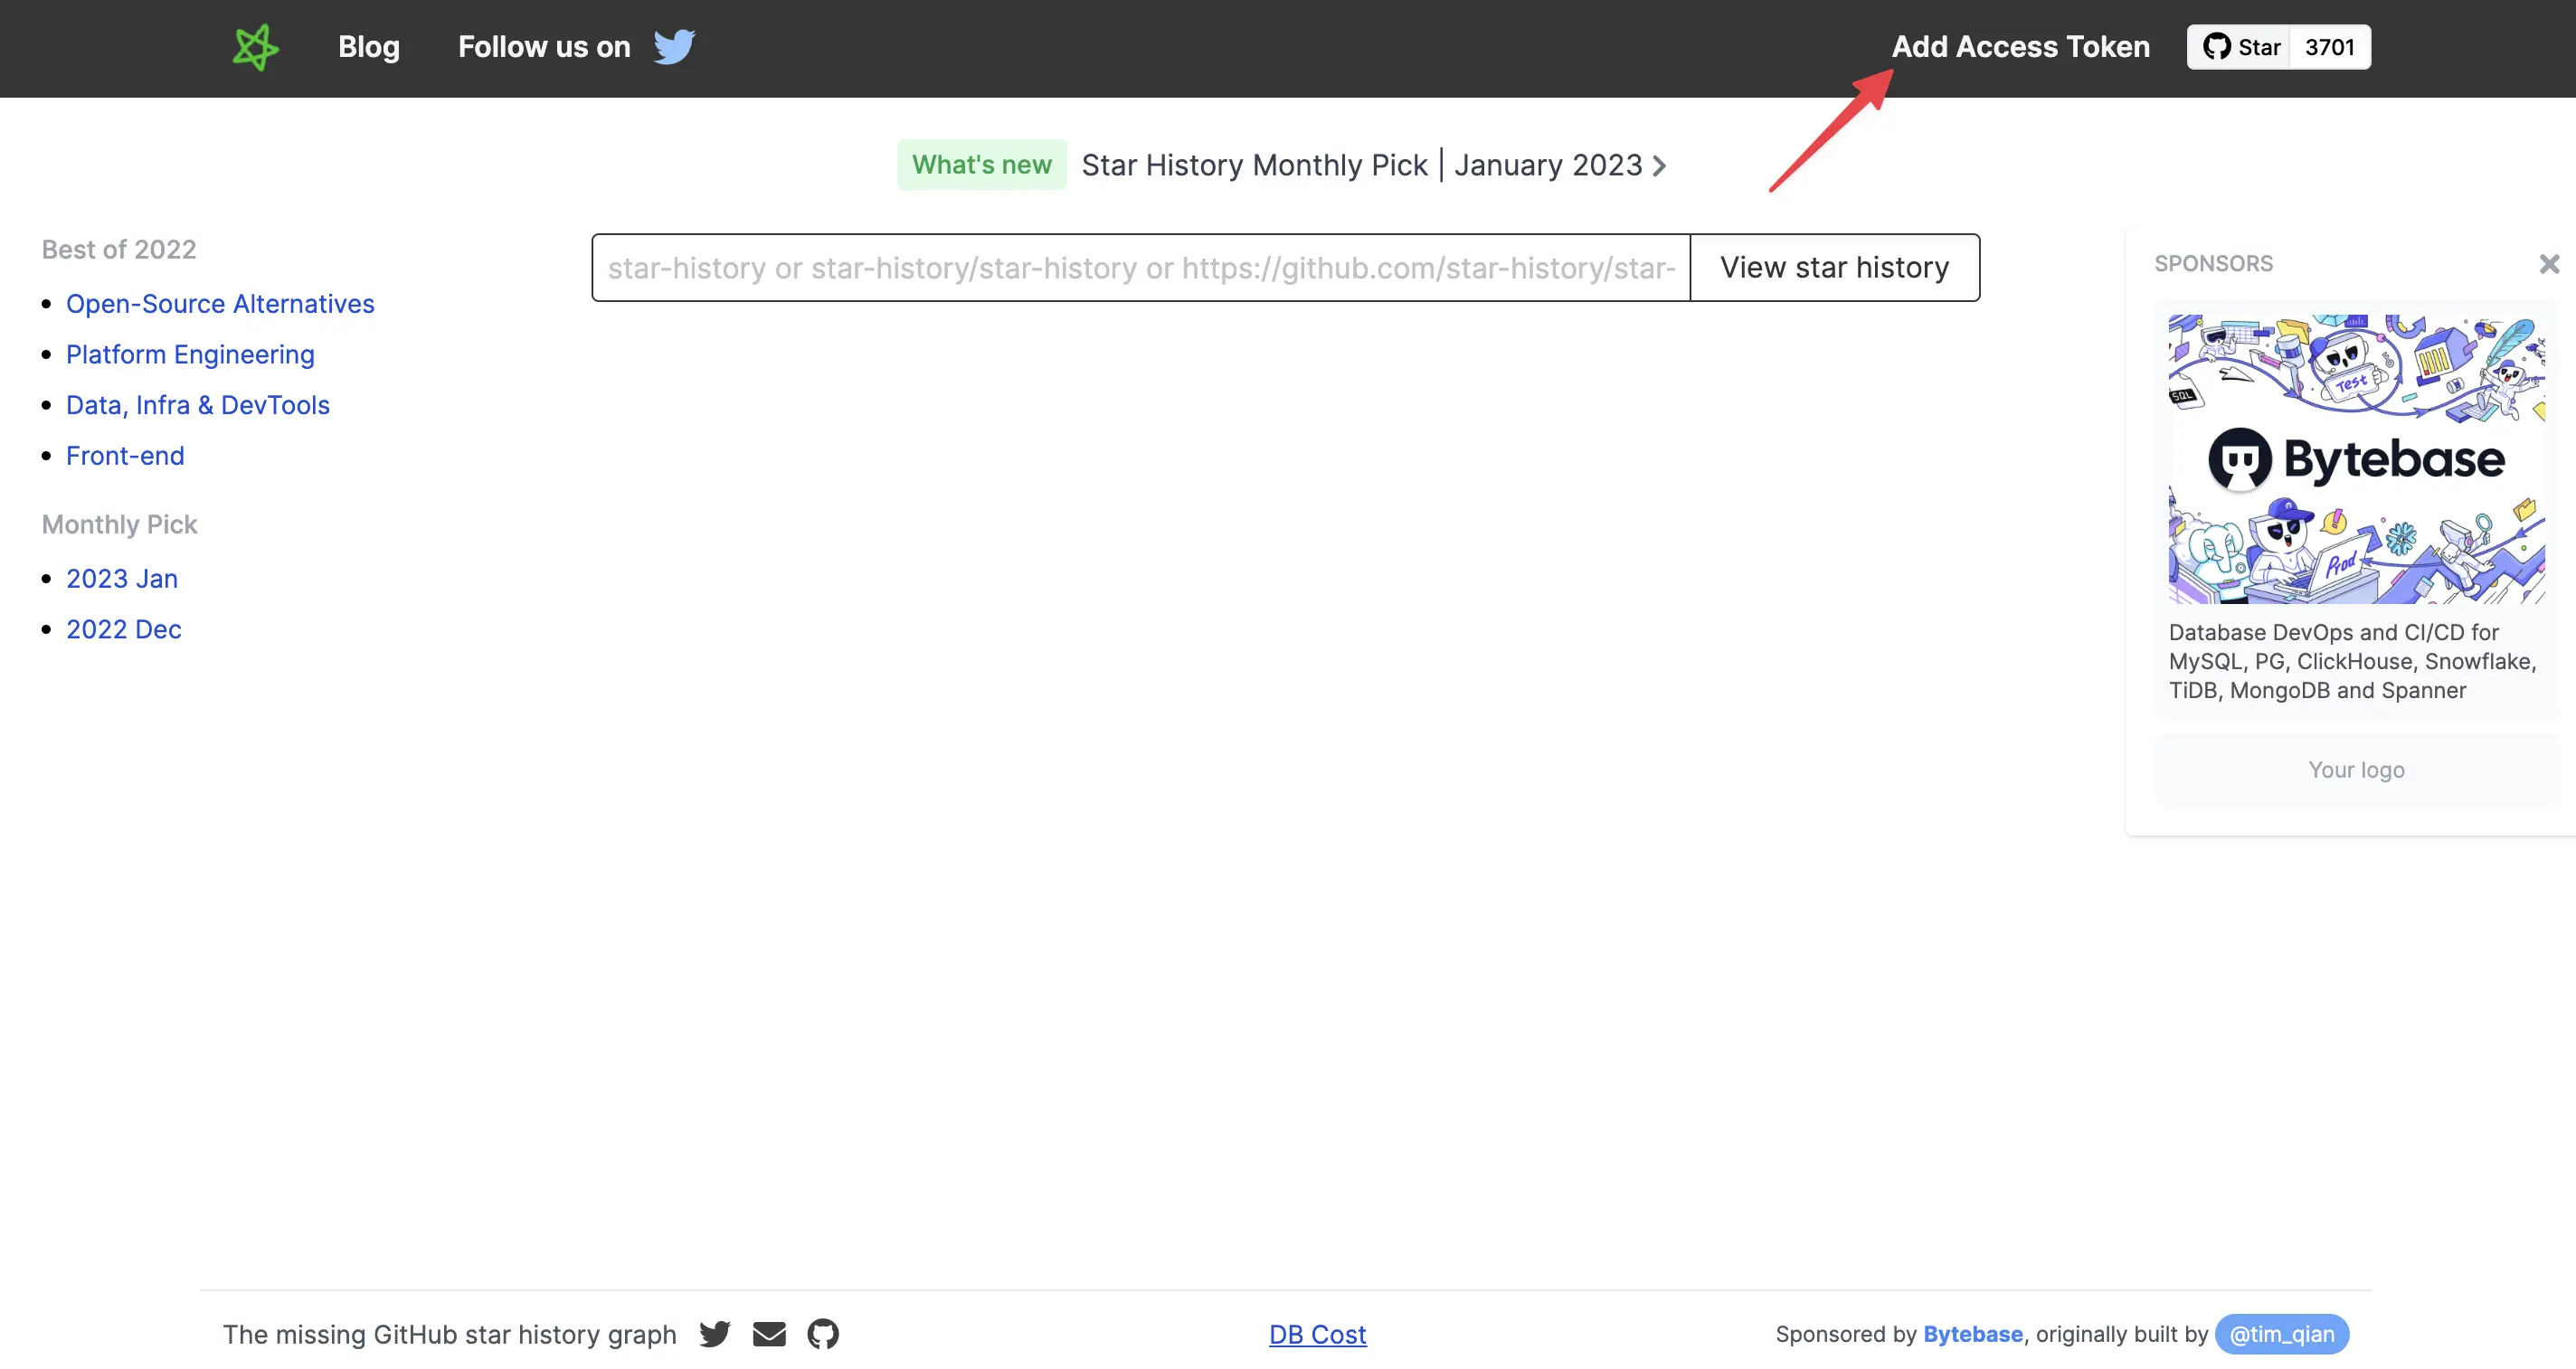Viewport: 2576px width, 1369px height.
Task: Click the green Star History logo
Action: tap(255, 47)
